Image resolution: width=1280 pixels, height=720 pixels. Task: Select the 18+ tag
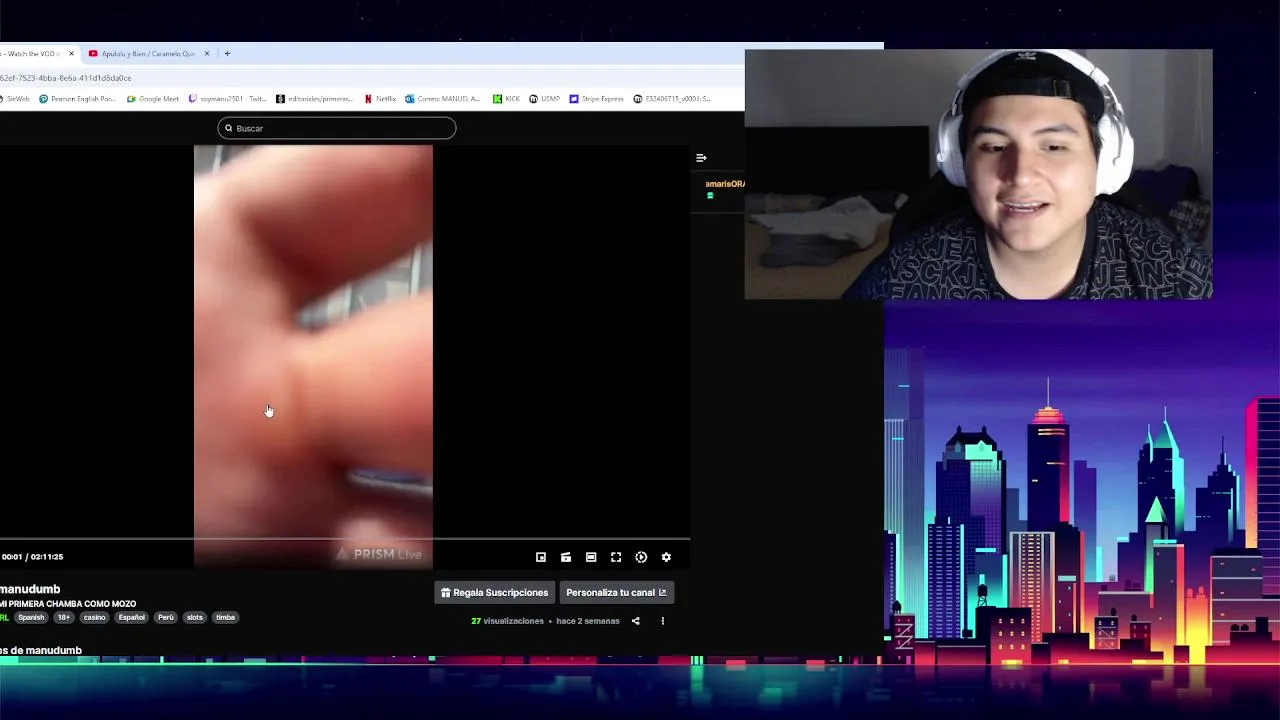point(64,617)
